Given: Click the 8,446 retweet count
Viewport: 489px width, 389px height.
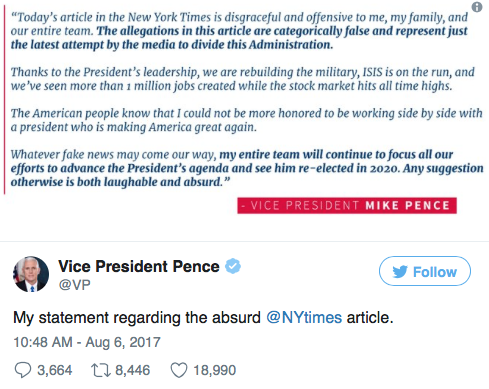Looking at the screenshot, I should point(133,370).
